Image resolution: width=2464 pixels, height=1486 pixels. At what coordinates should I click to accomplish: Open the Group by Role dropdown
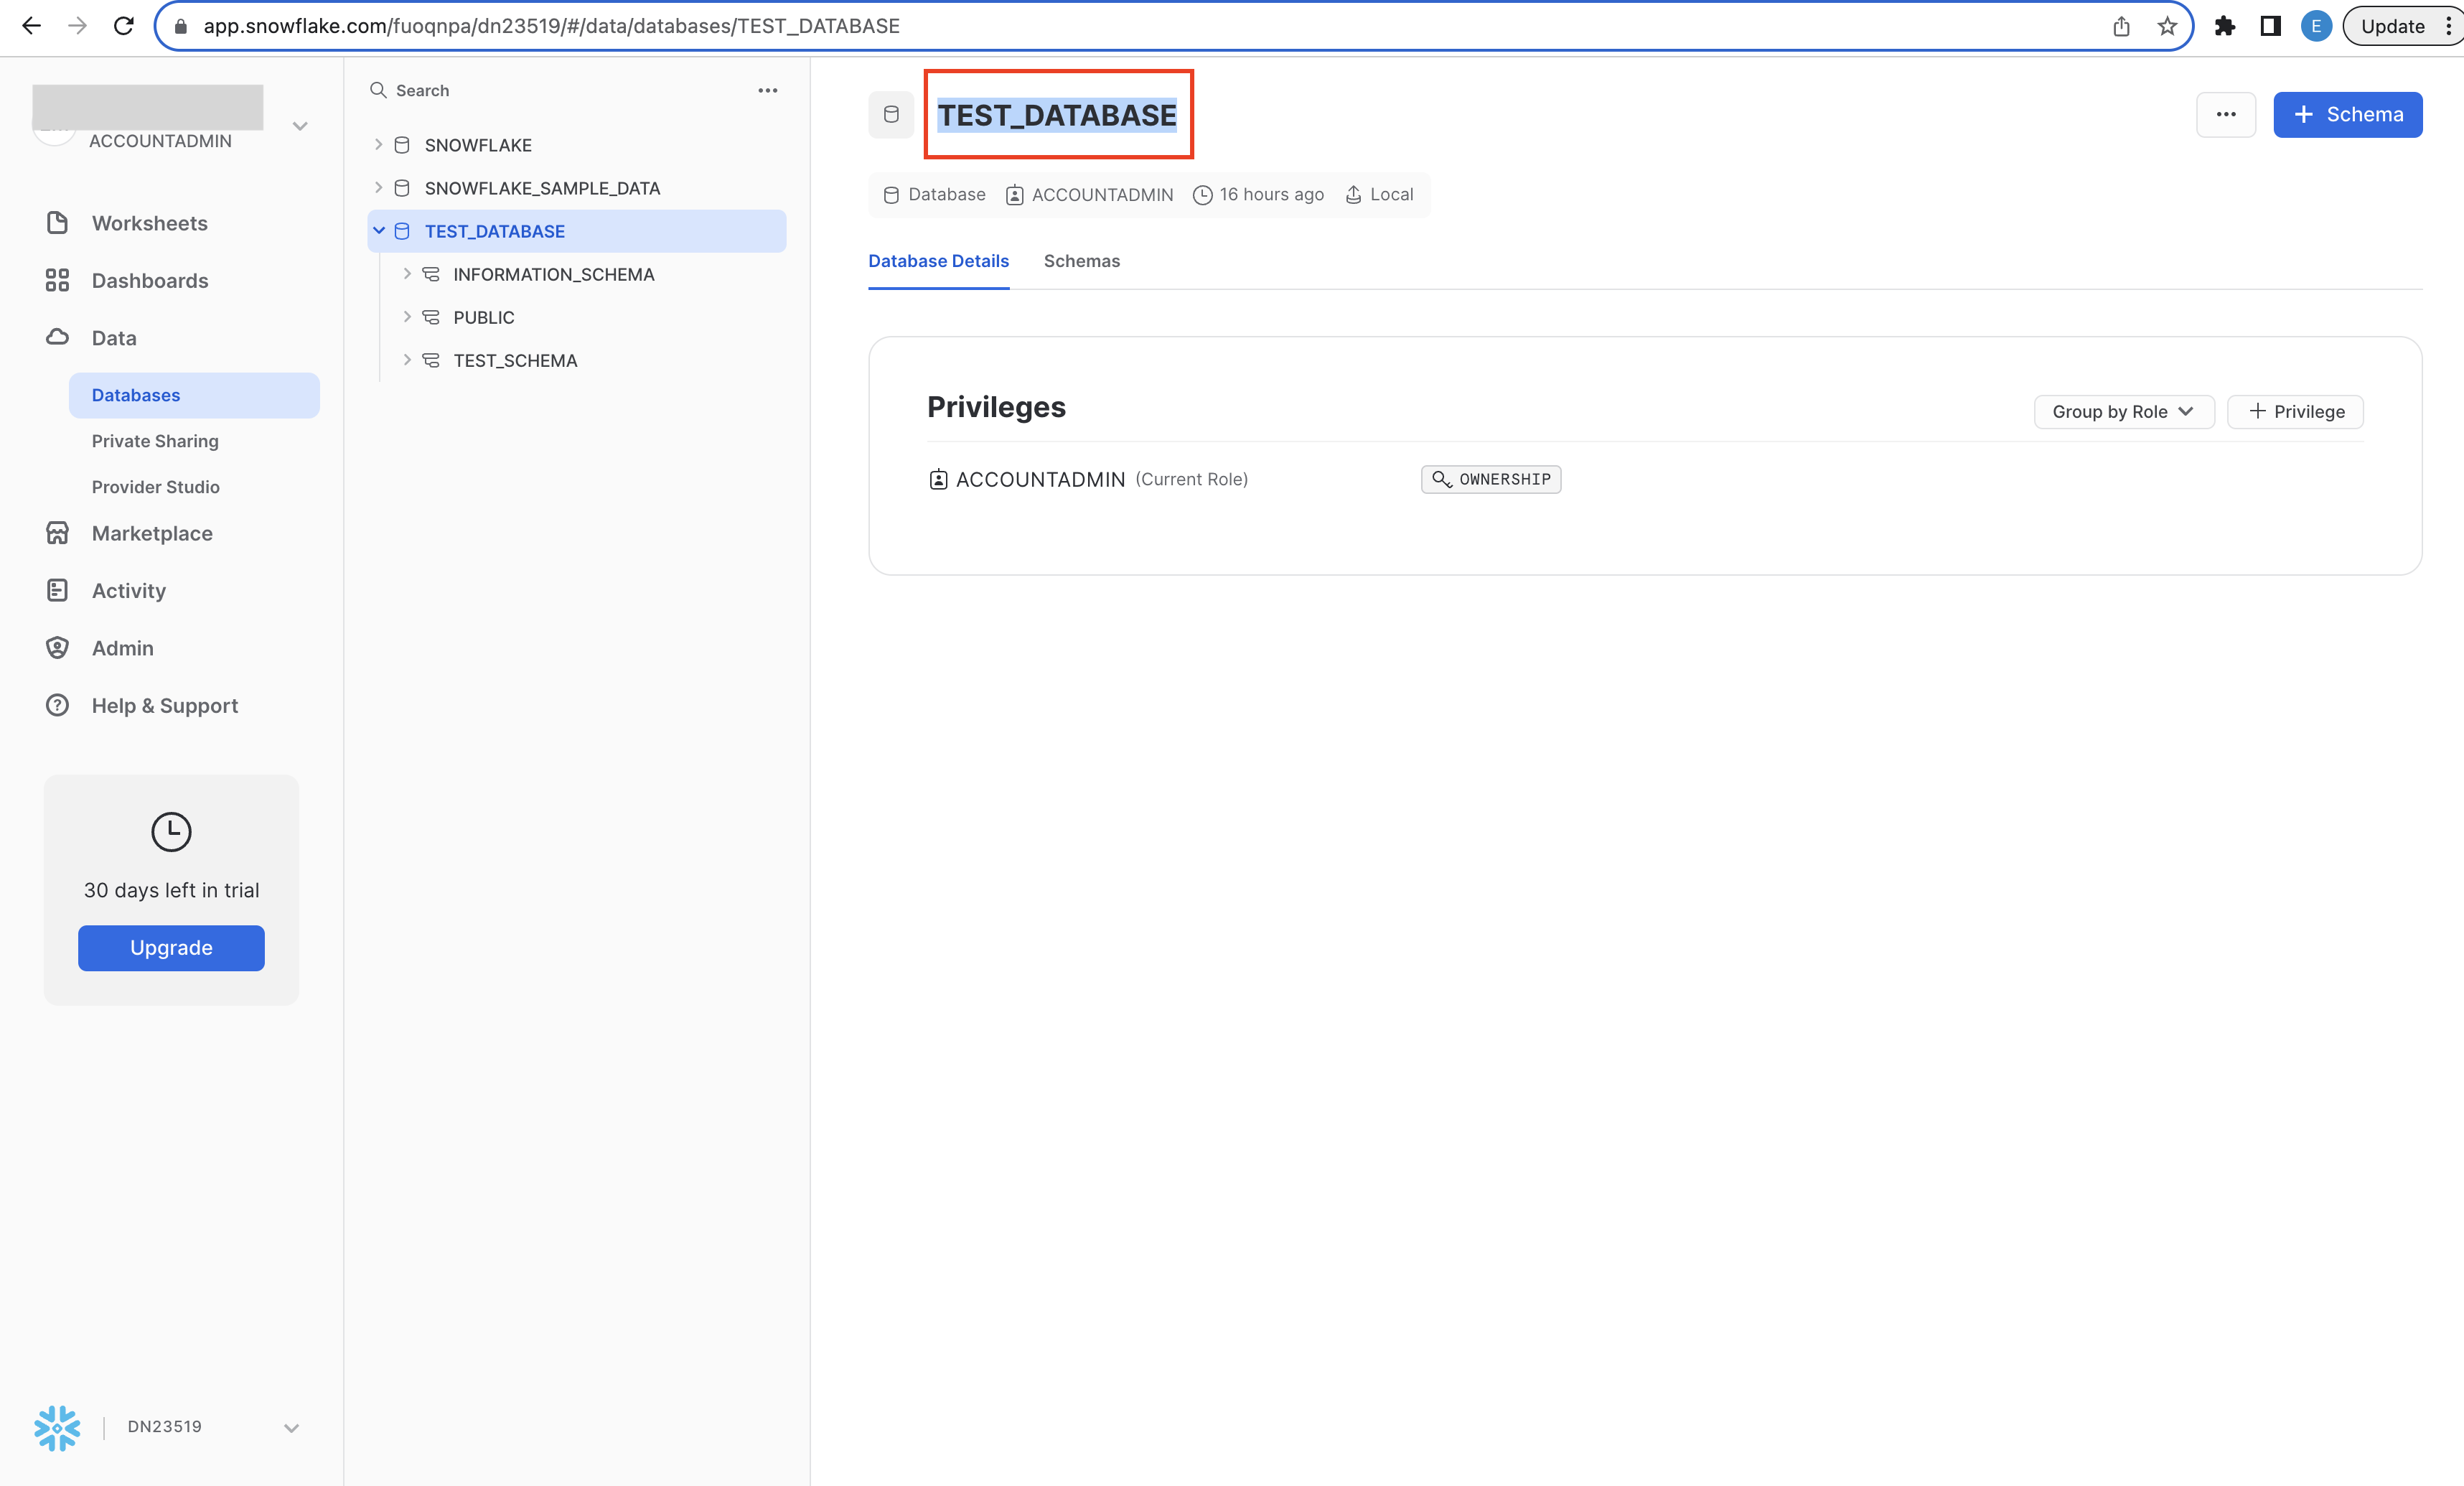click(x=2123, y=412)
